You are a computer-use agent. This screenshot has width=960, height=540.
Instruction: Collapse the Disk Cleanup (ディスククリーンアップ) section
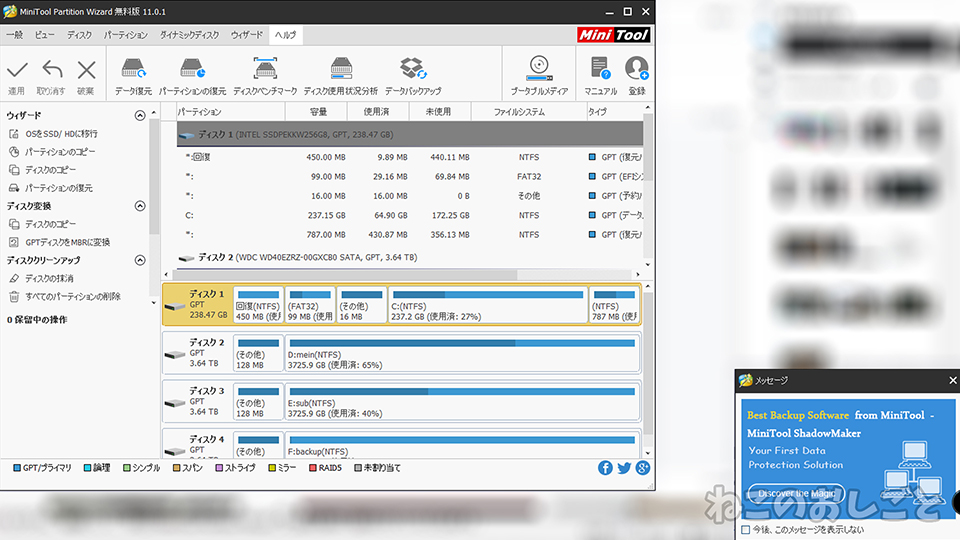[x=140, y=260]
